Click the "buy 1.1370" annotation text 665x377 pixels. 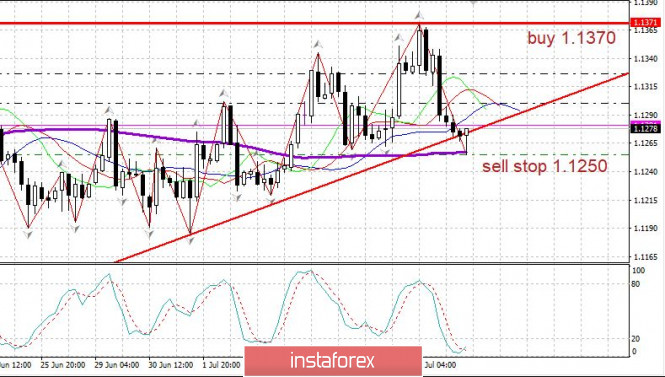pyautogui.click(x=571, y=39)
